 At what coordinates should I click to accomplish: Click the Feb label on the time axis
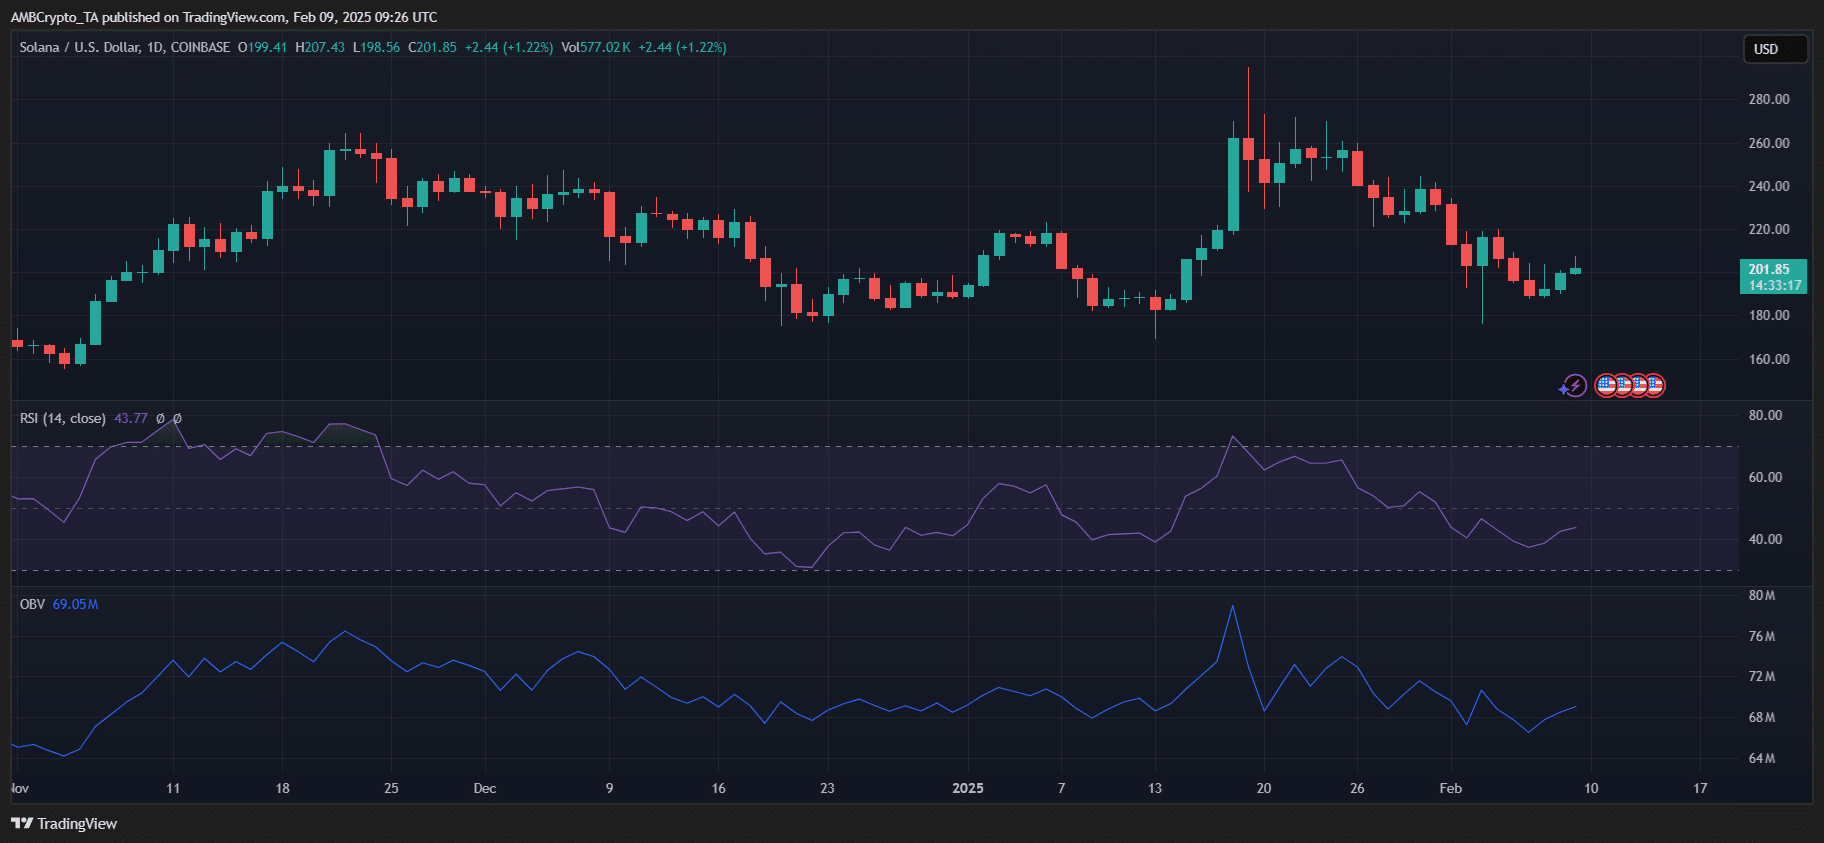point(1450,788)
